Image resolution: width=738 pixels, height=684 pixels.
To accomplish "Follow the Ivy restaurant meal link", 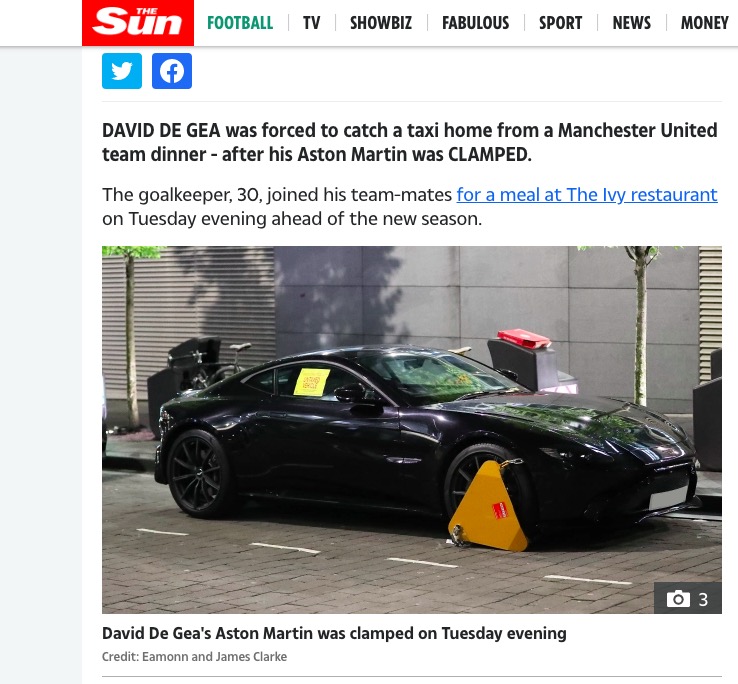I will (587, 194).
